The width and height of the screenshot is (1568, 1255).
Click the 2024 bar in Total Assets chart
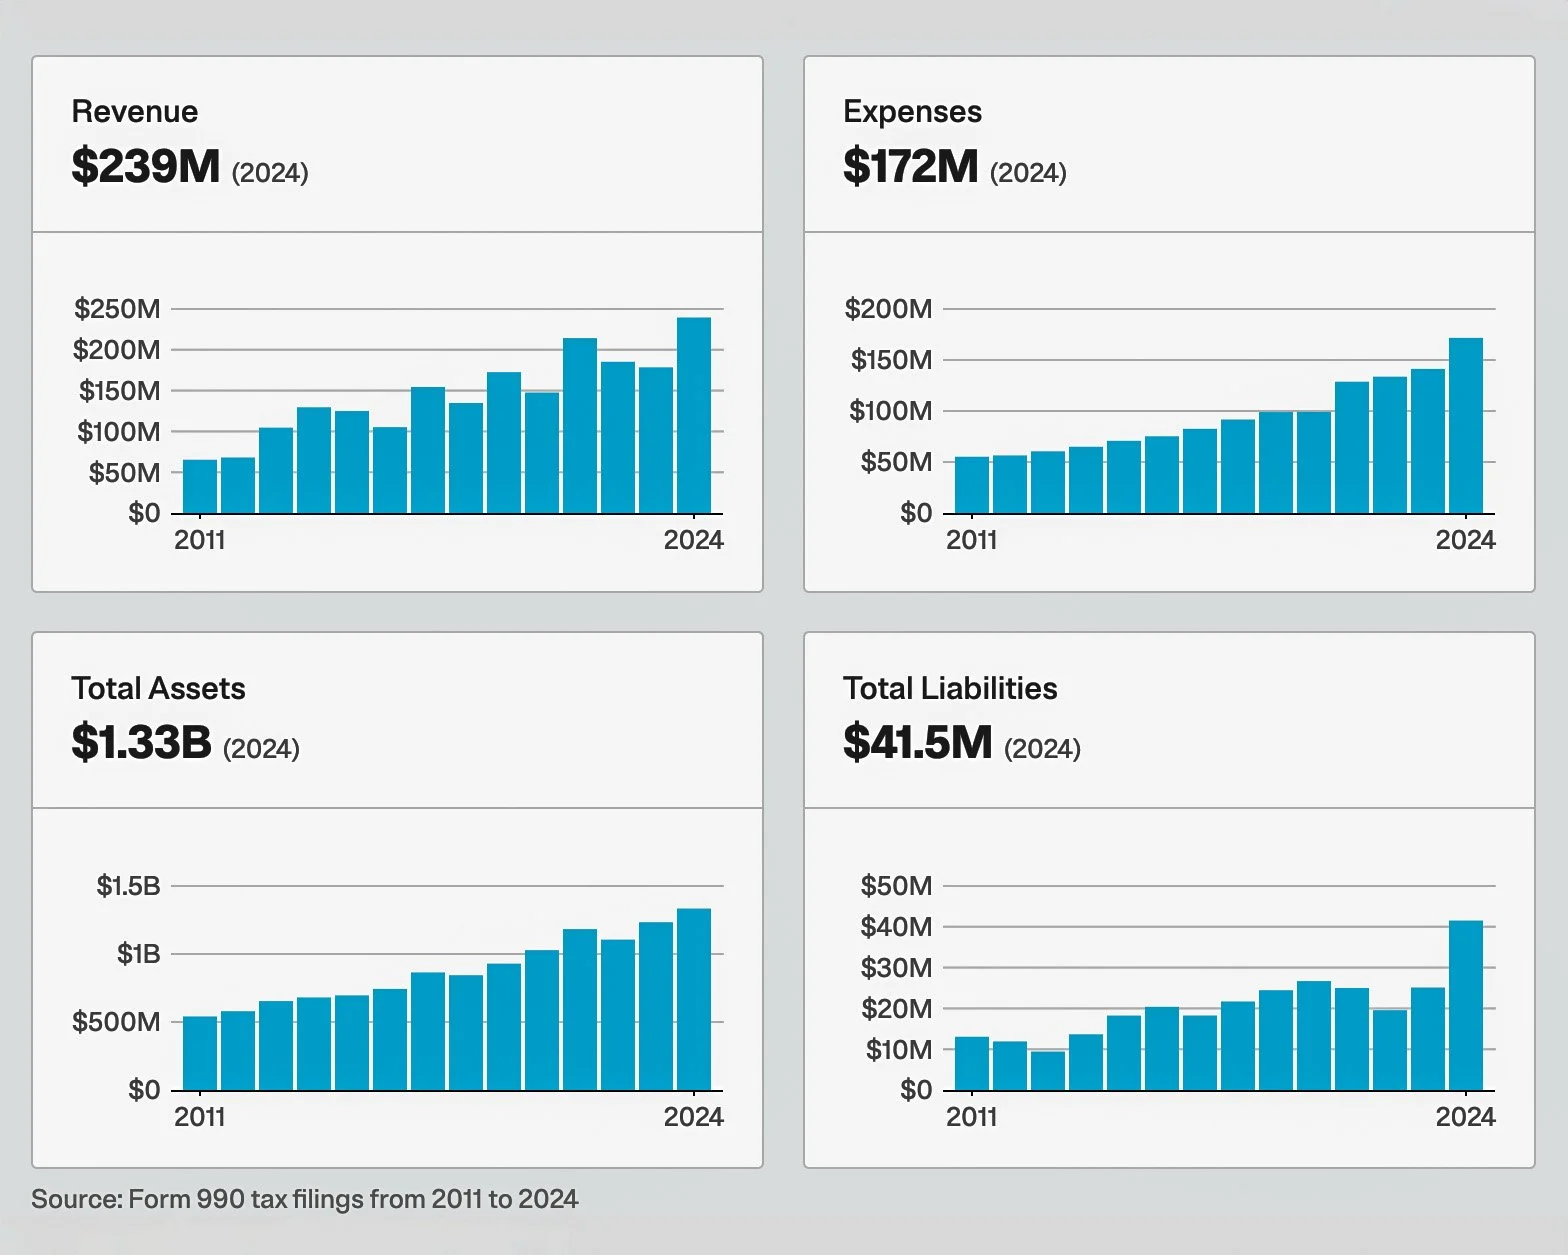[694, 1000]
